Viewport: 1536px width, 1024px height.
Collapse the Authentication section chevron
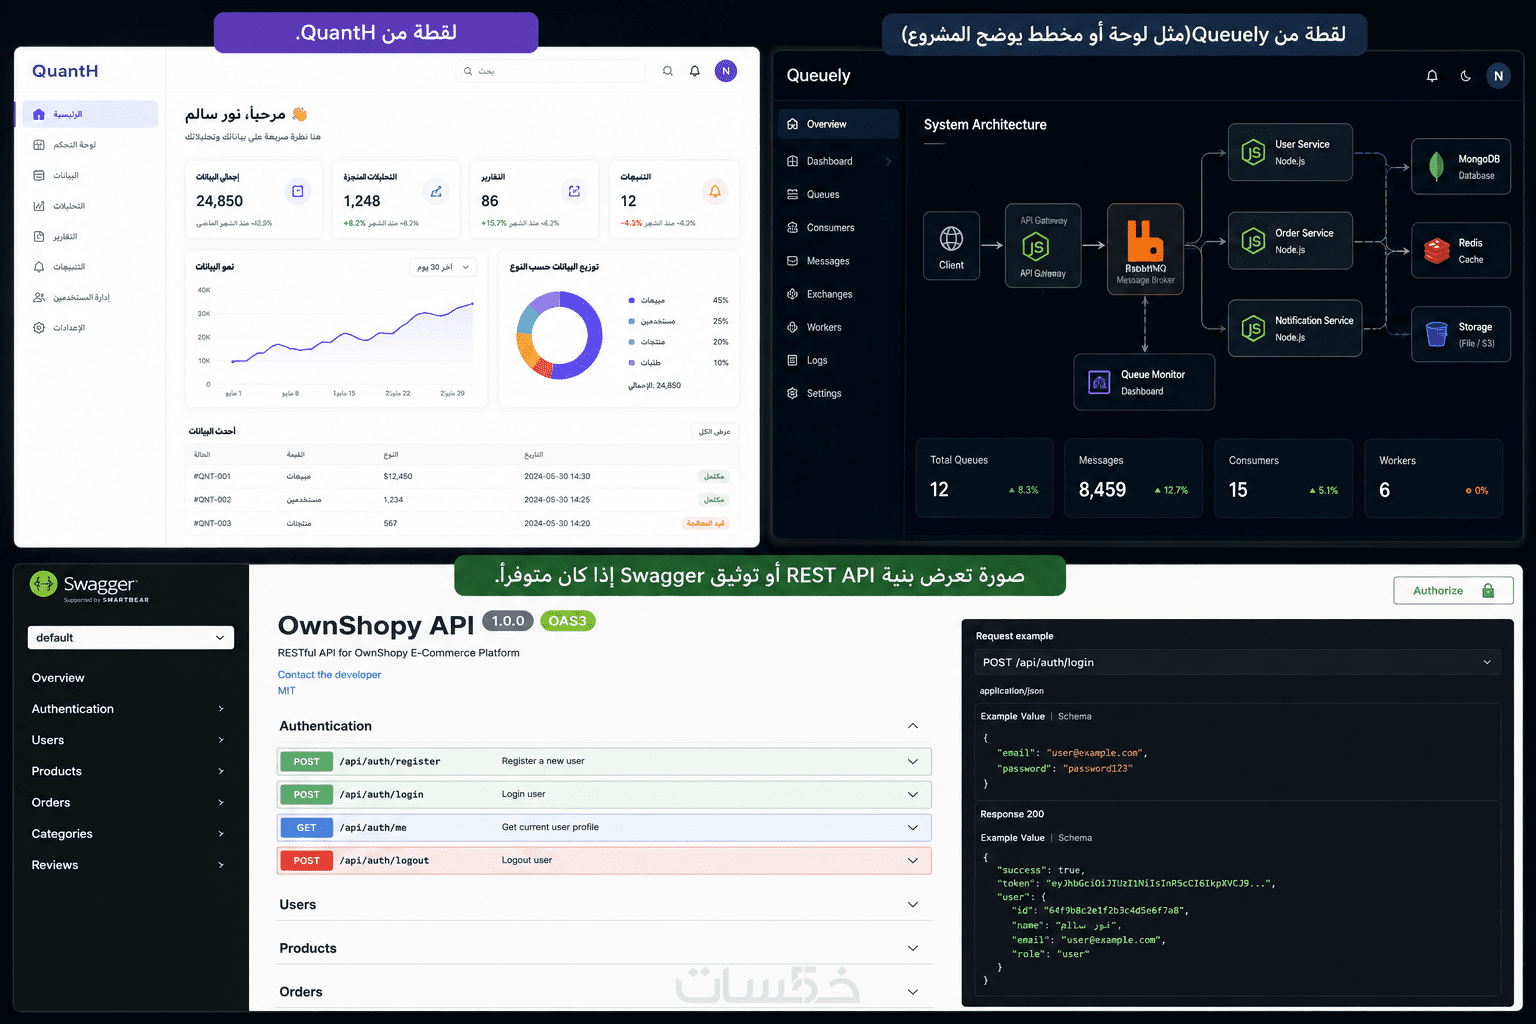[x=913, y=726]
